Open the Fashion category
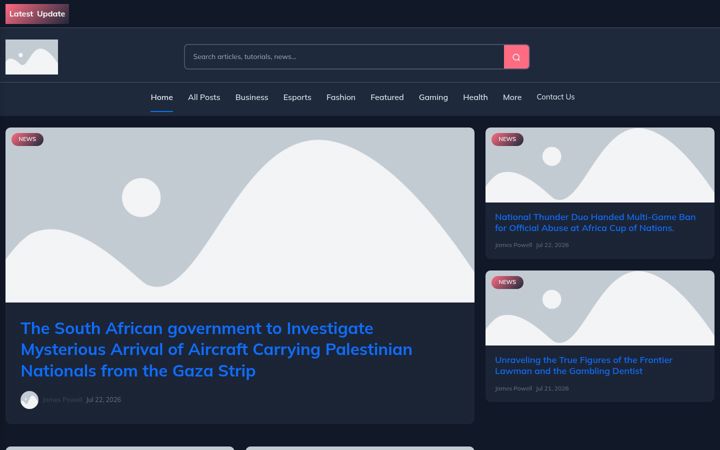 tap(341, 97)
